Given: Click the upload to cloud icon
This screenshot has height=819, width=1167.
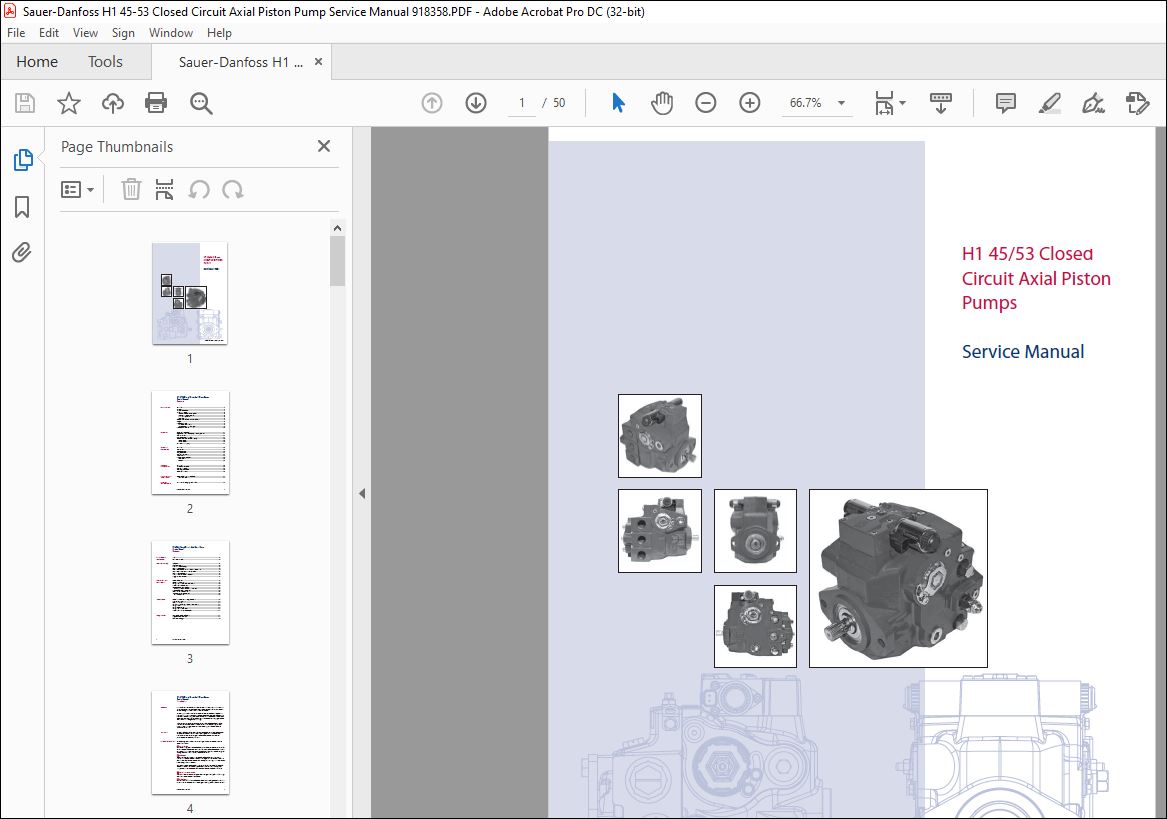Looking at the screenshot, I should coord(112,103).
